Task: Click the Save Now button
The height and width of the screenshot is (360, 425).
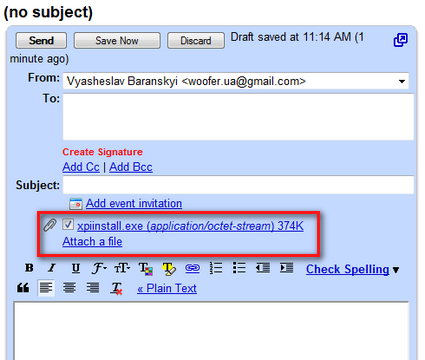Action: coord(117,41)
